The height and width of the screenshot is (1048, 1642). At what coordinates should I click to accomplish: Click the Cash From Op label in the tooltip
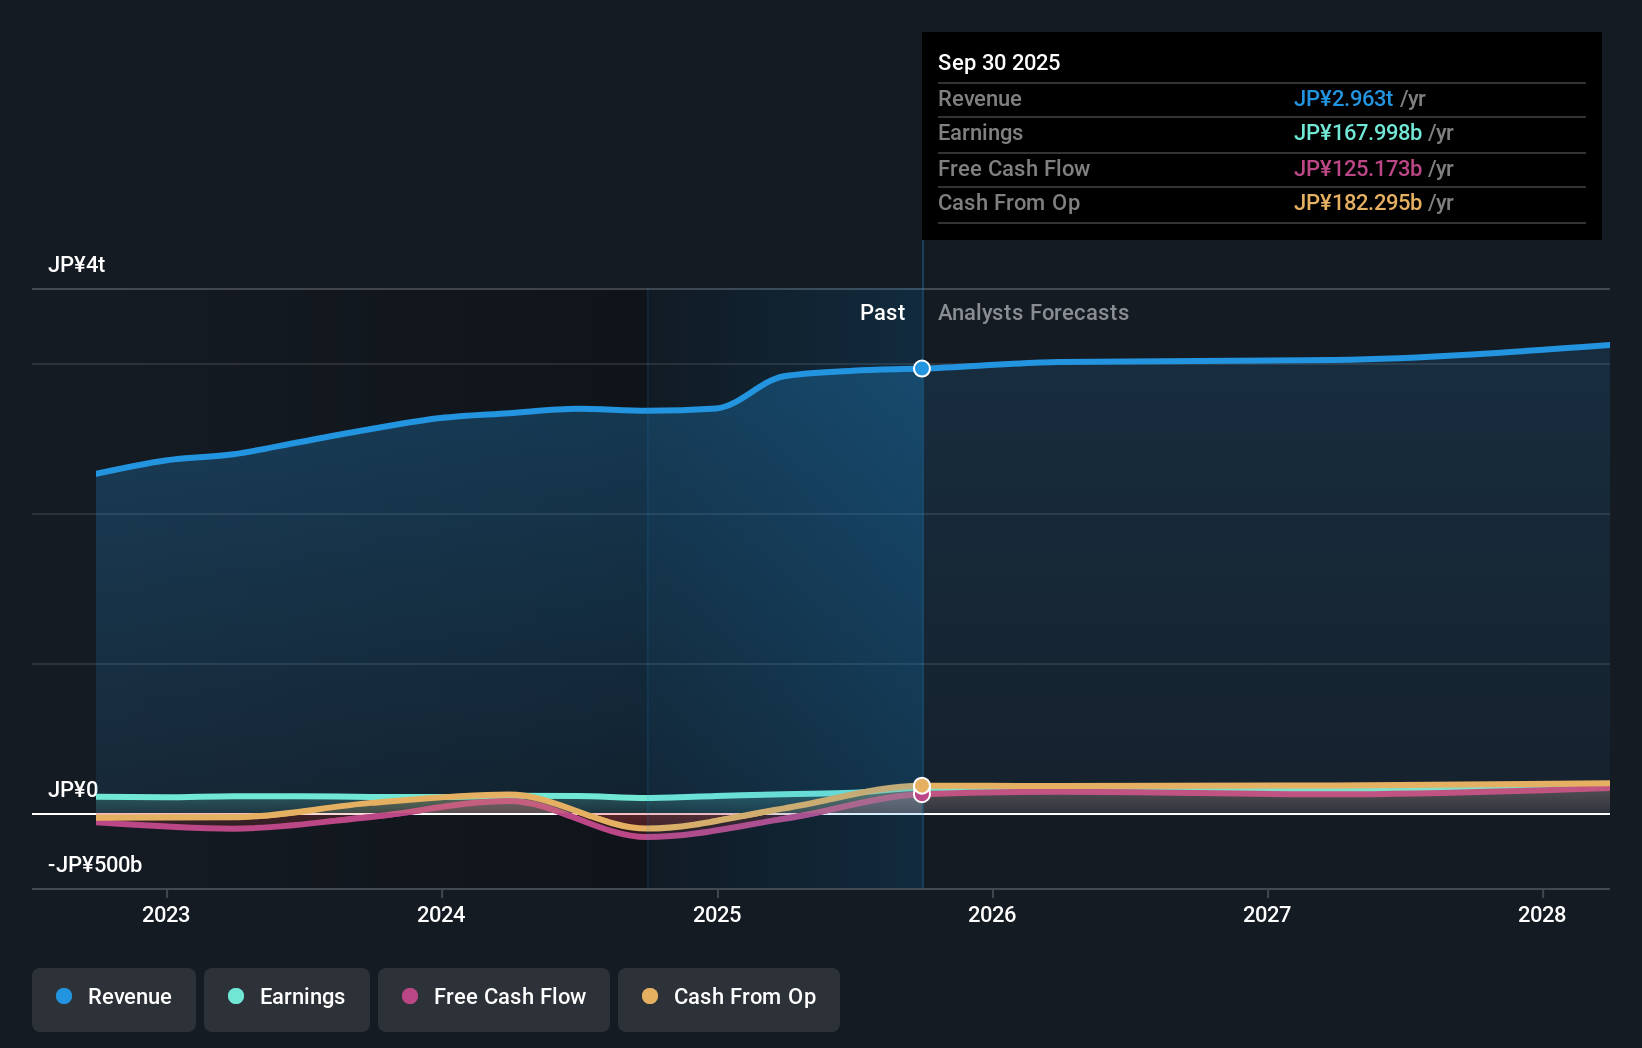[1009, 203]
